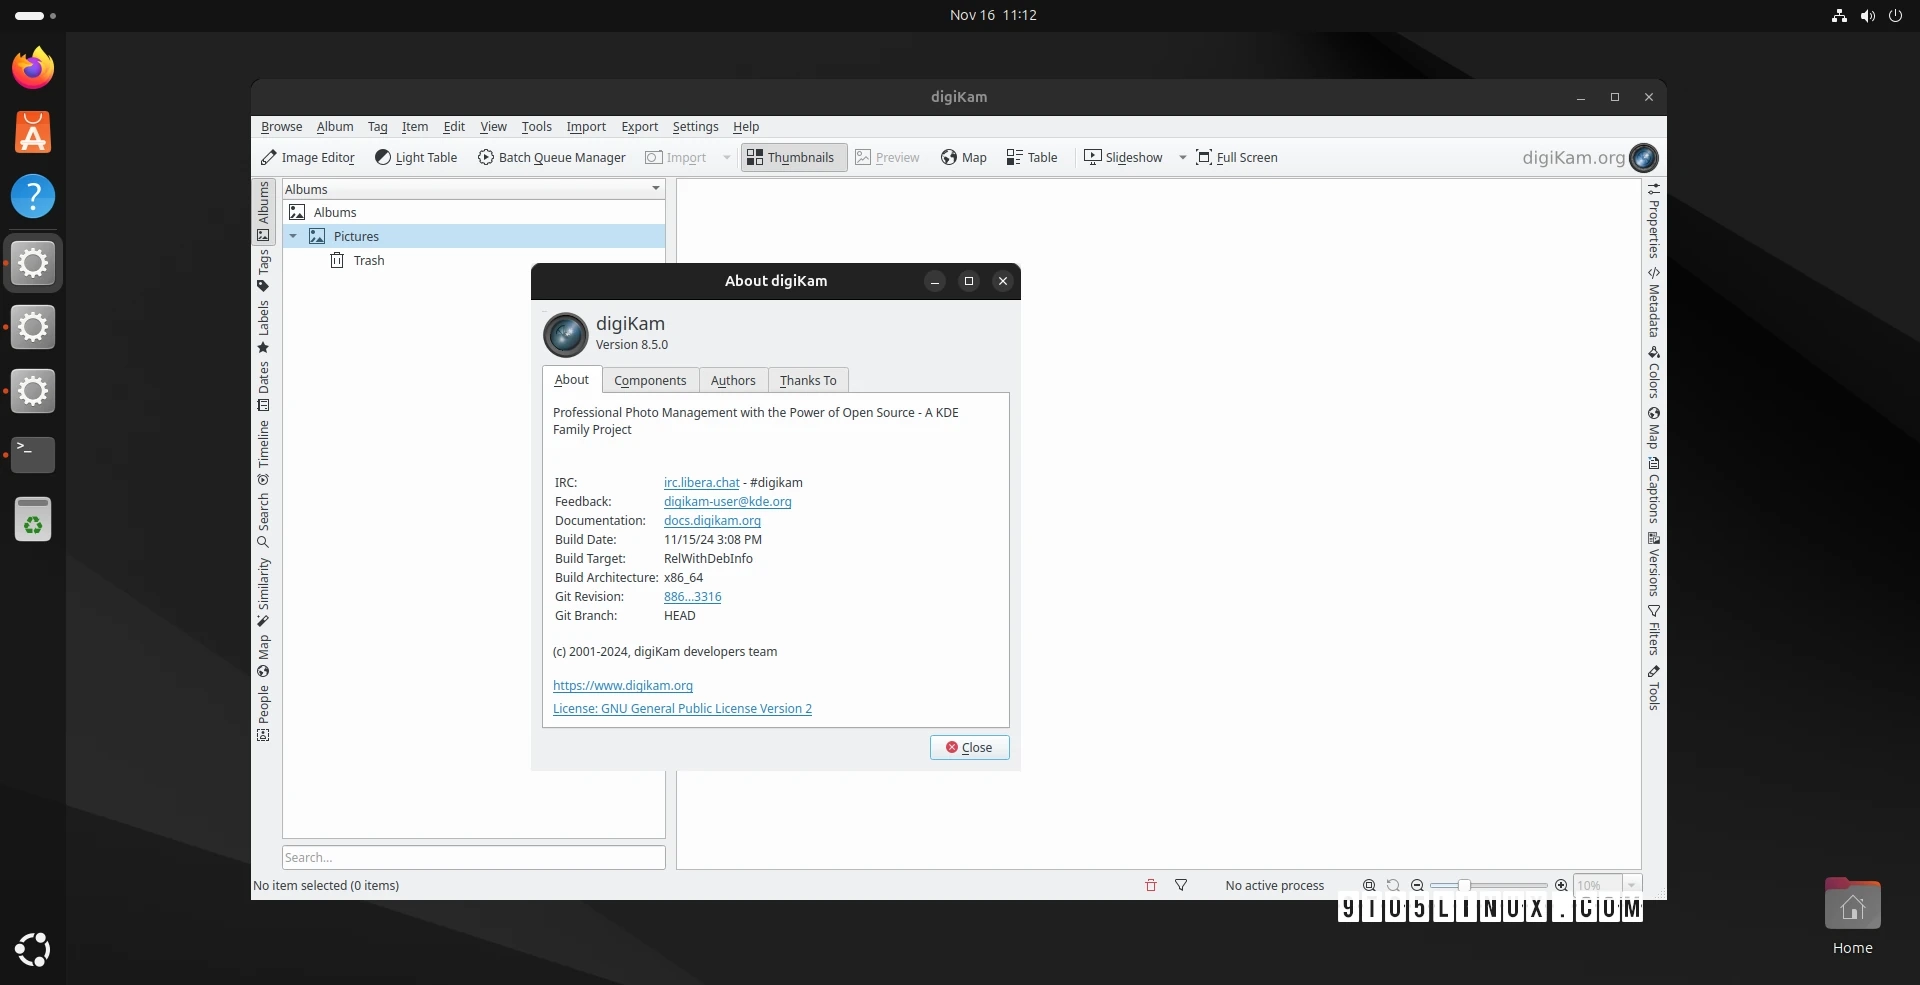Collapse the Pictures album tree node
The image size is (1920, 985).
pos(293,236)
